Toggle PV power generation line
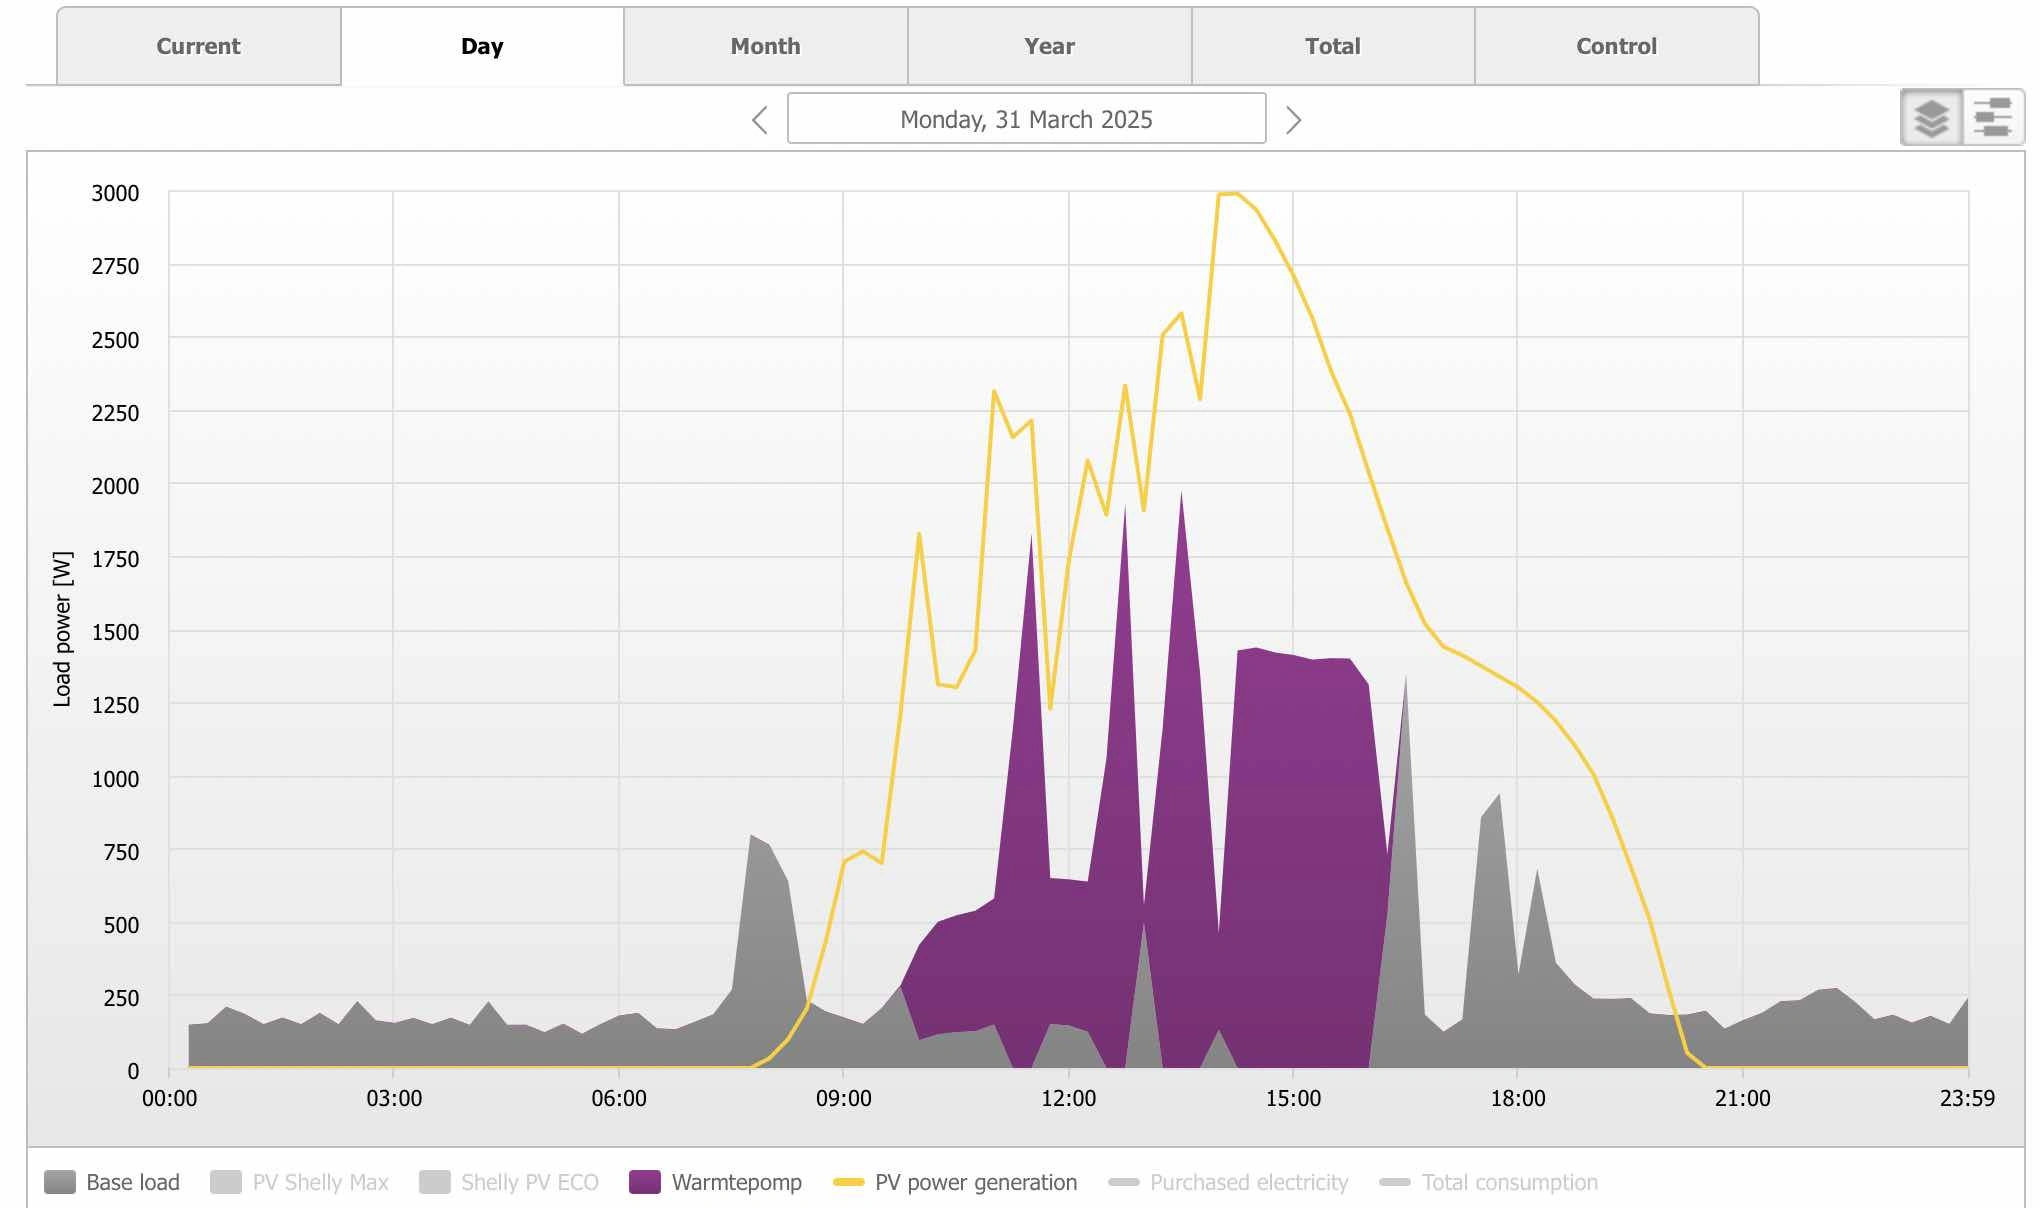This screenshot has width=2040, height=1208. coord(955,1182)
